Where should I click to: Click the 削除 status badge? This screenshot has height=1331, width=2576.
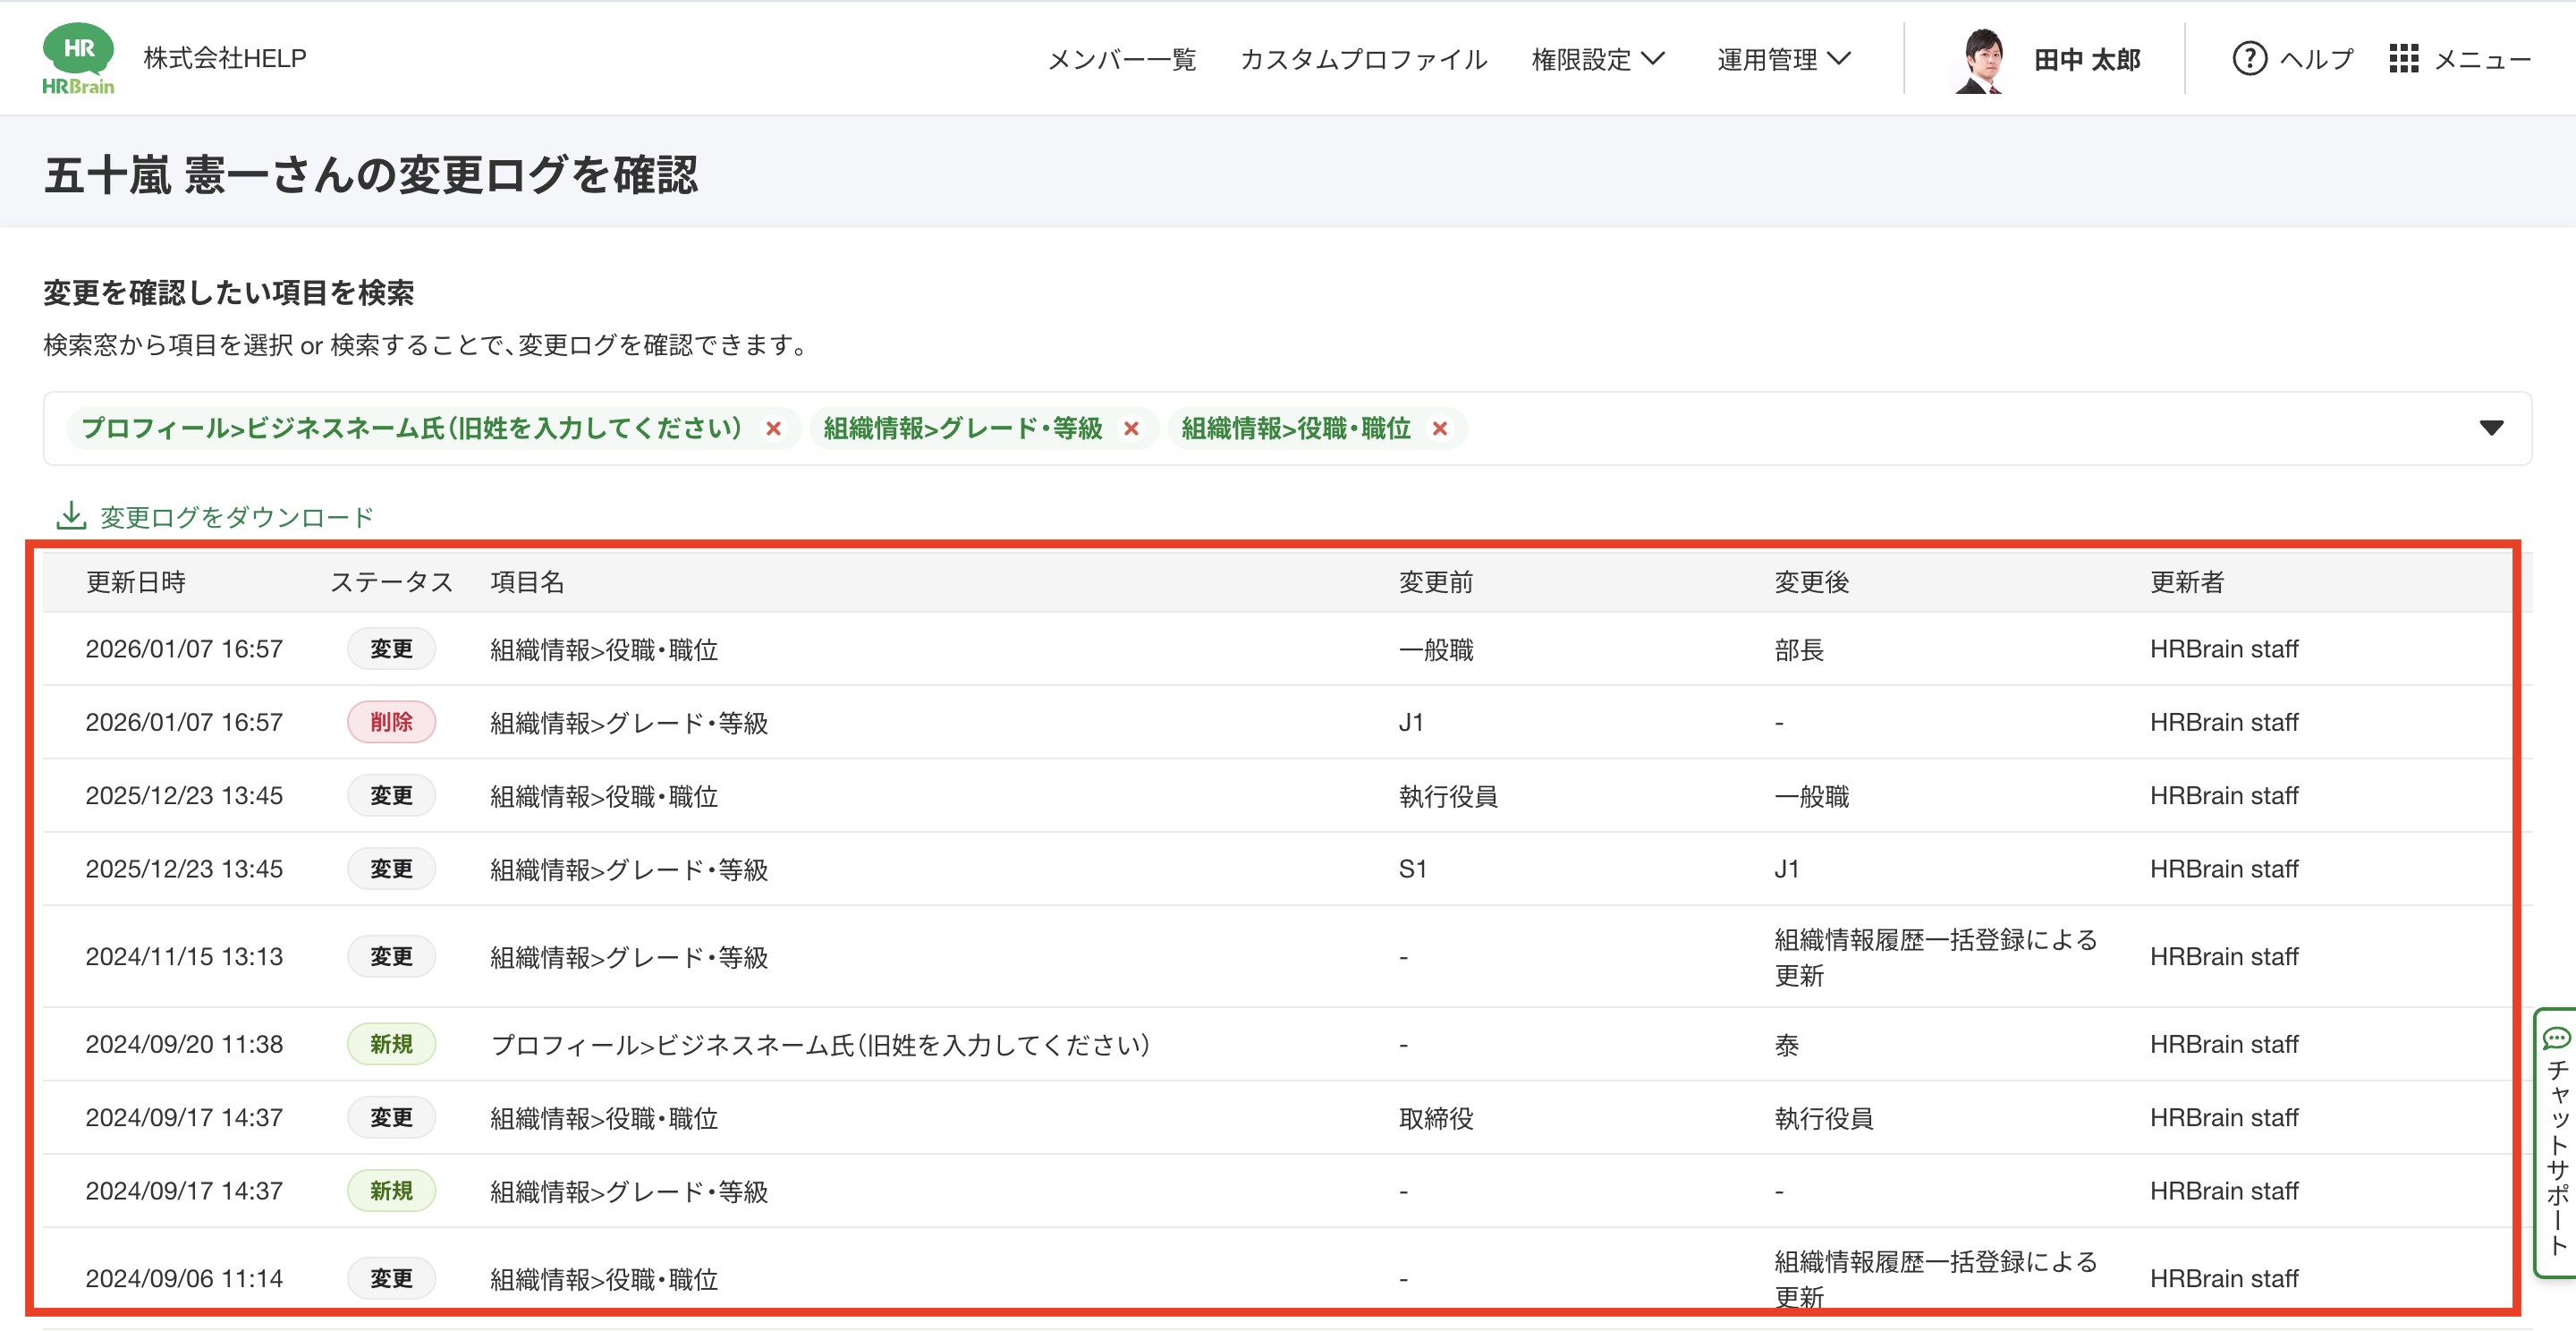(391, 722)
